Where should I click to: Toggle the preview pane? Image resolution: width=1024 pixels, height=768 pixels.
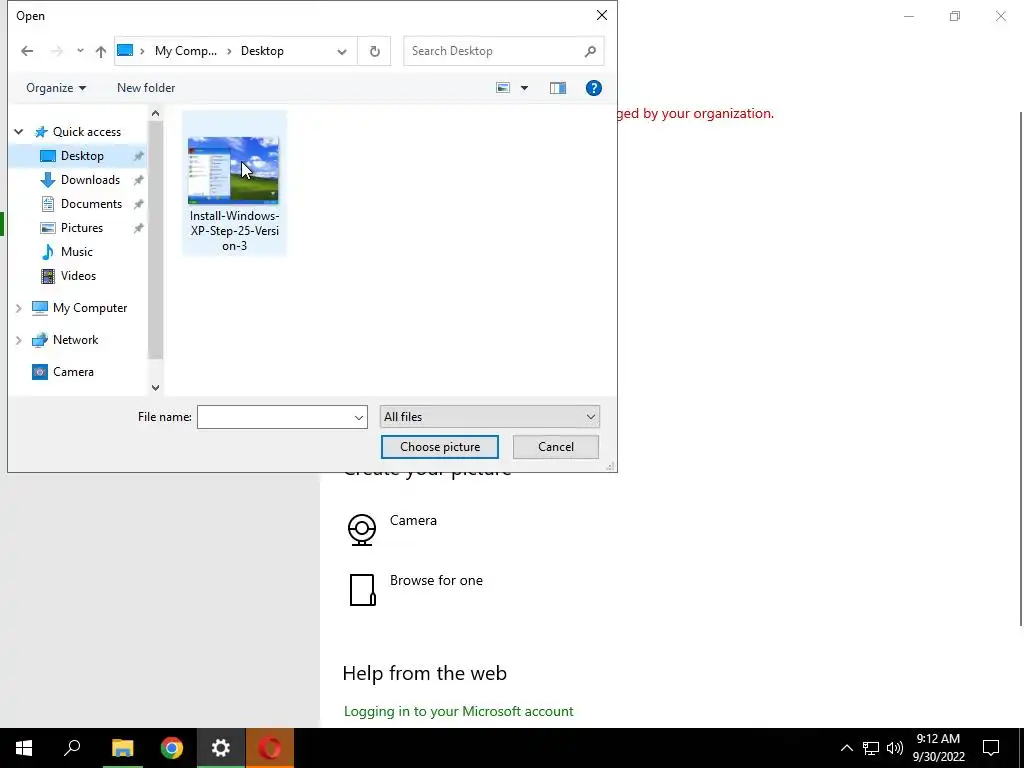coord(558,88)
